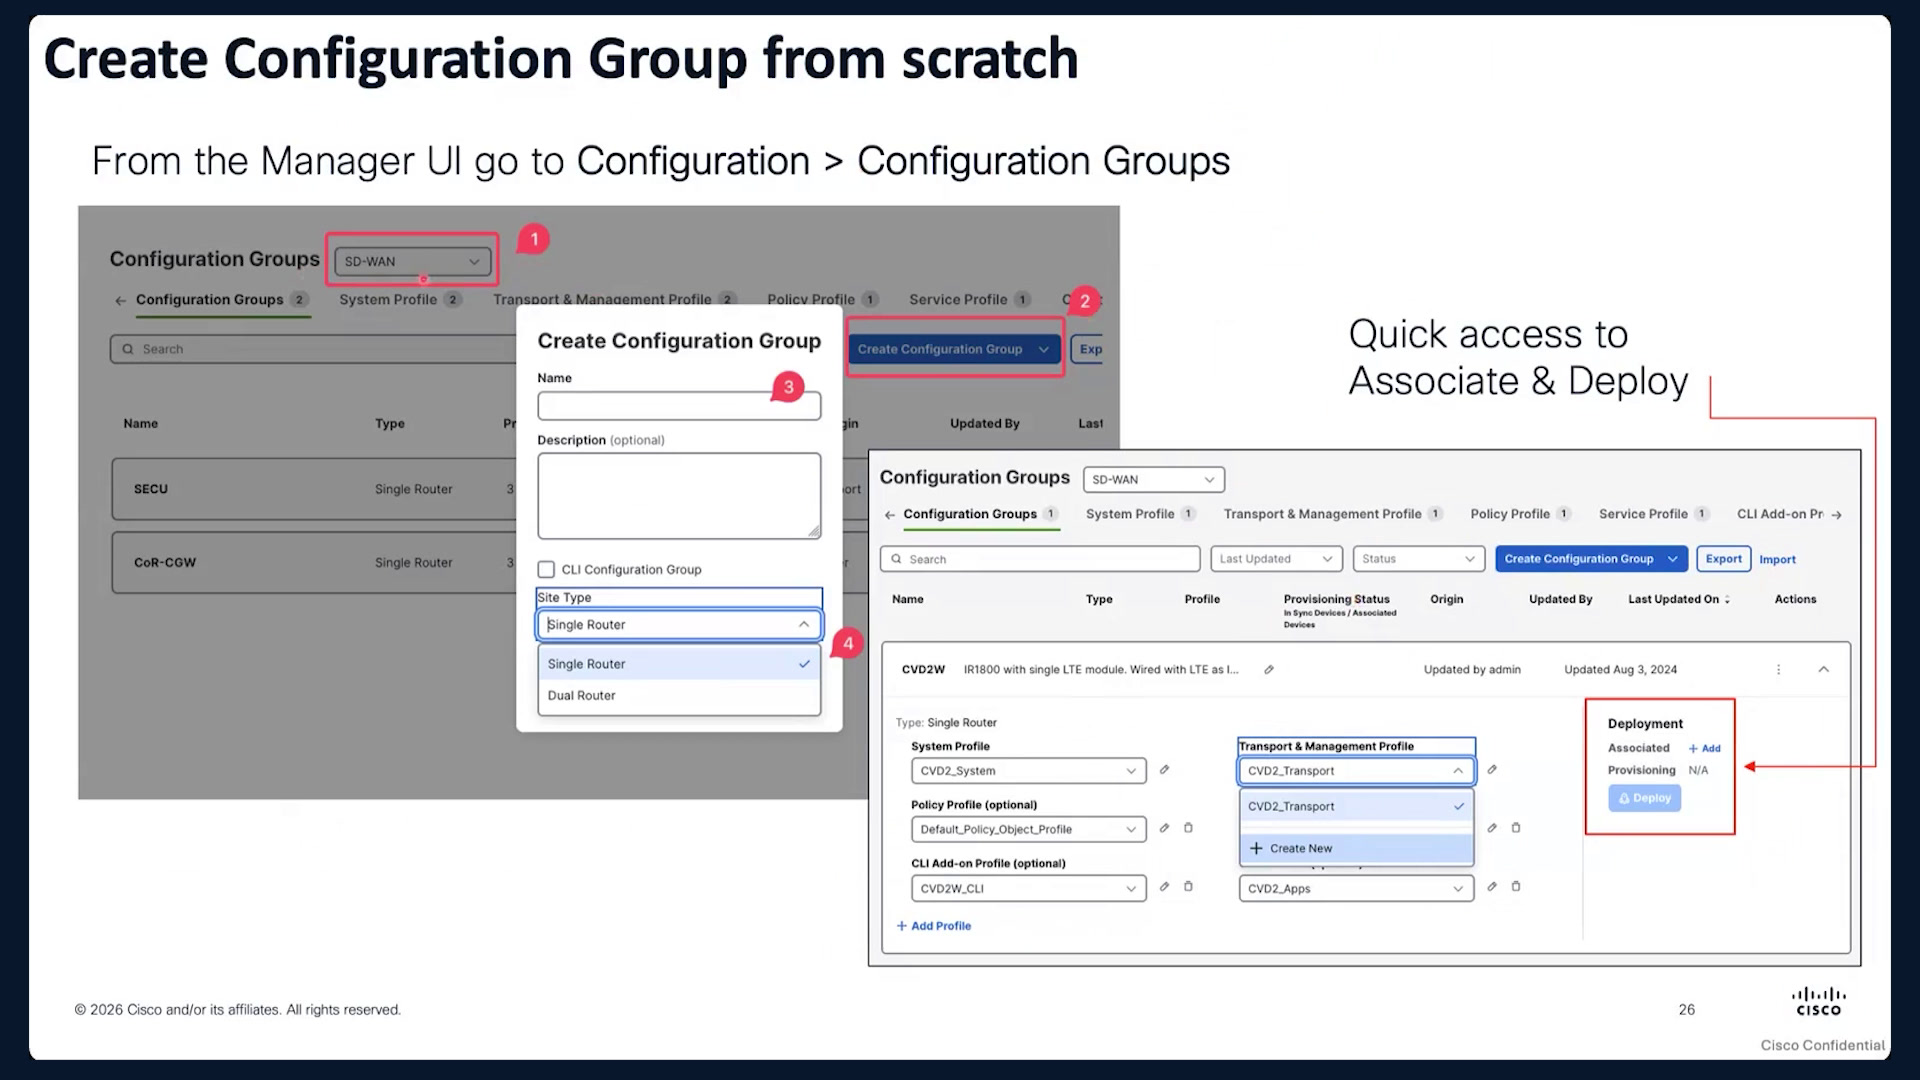Click the pencil icon beside CVD2_System
This screenshot has width=1920, height=1080.
(1164, 770)
